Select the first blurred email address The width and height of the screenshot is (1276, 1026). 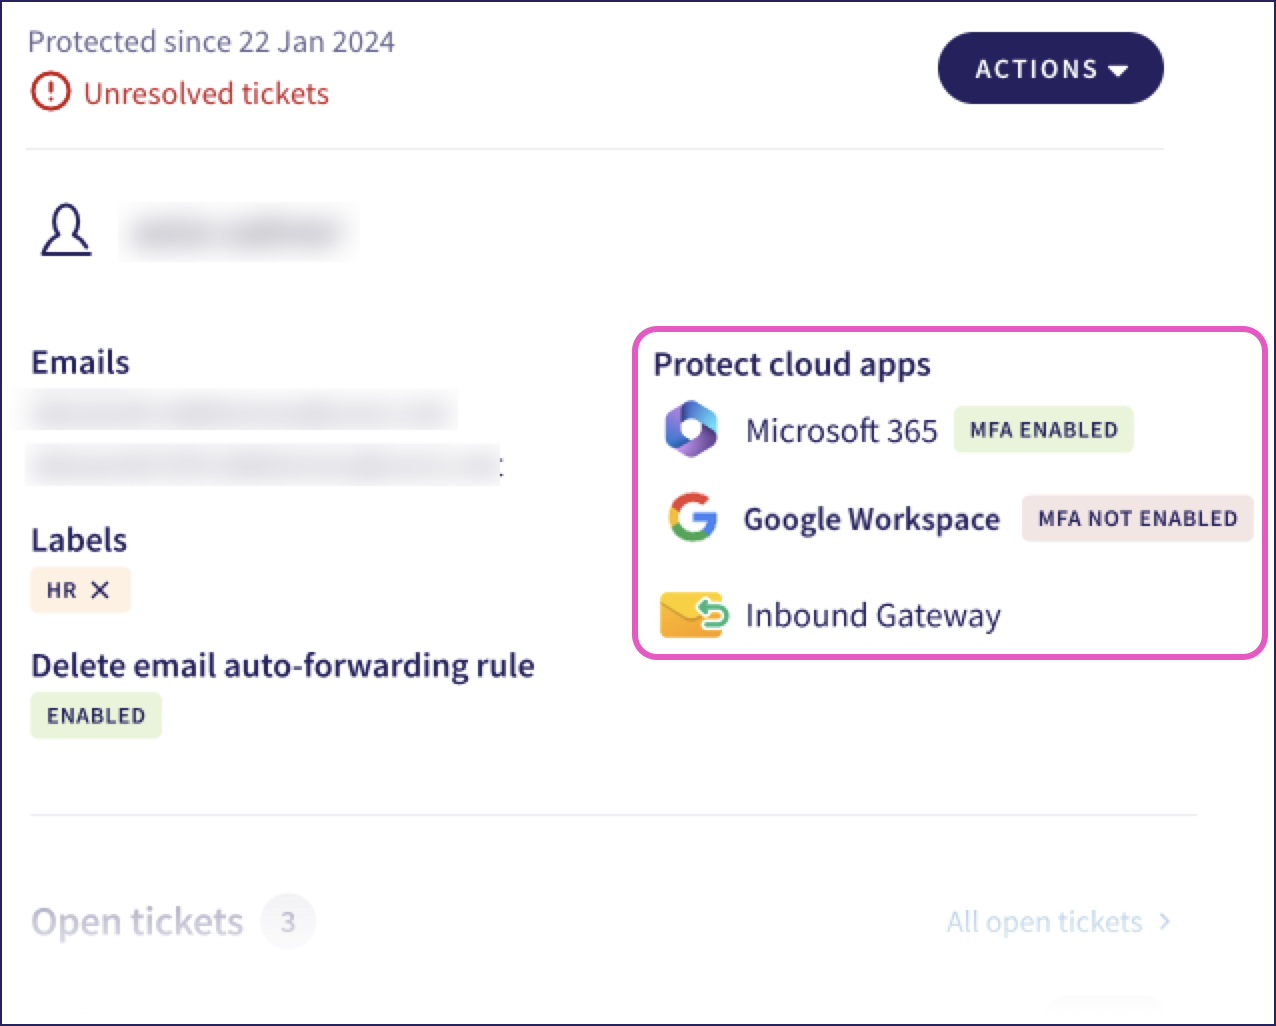[x=240, y=411]
